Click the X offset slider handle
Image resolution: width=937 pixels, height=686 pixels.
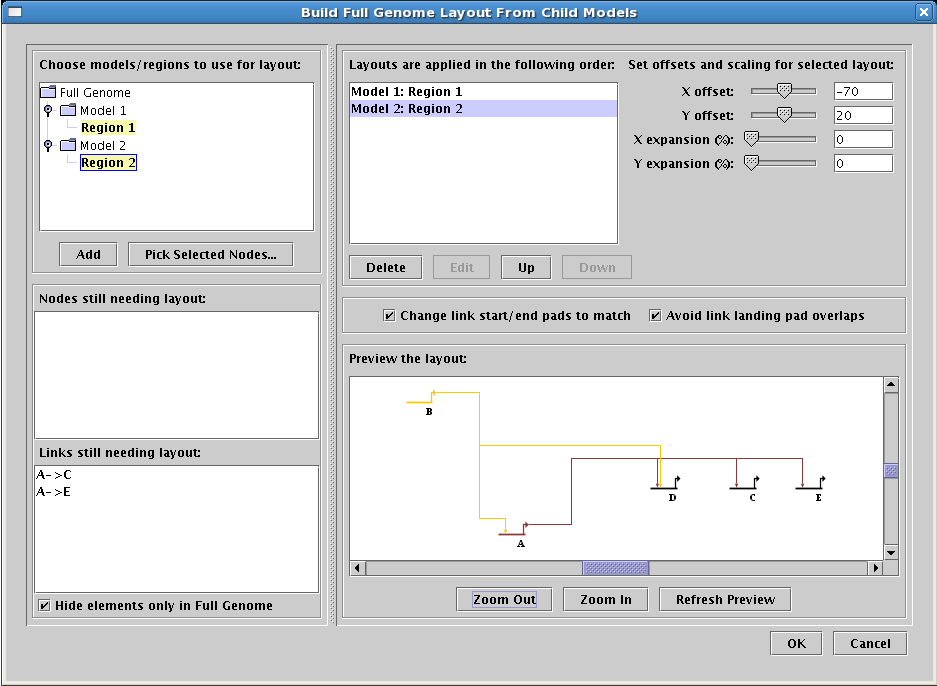pyautogui.click(x=784, y=91)
